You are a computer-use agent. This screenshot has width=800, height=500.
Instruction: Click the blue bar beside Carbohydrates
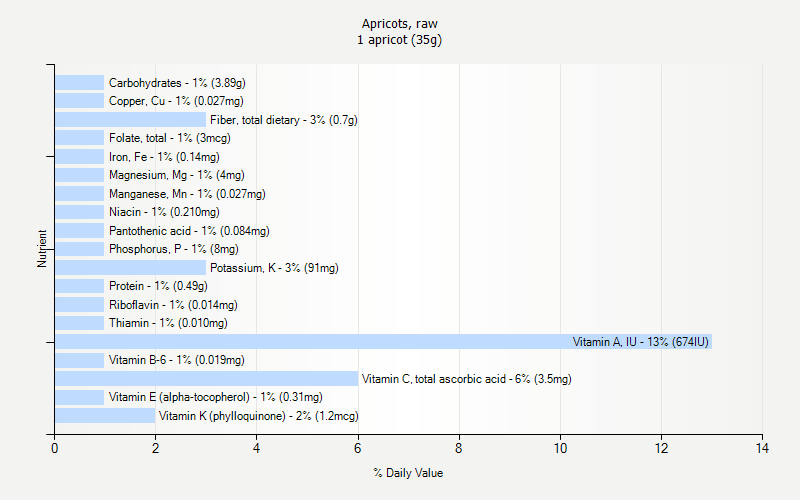80,83
